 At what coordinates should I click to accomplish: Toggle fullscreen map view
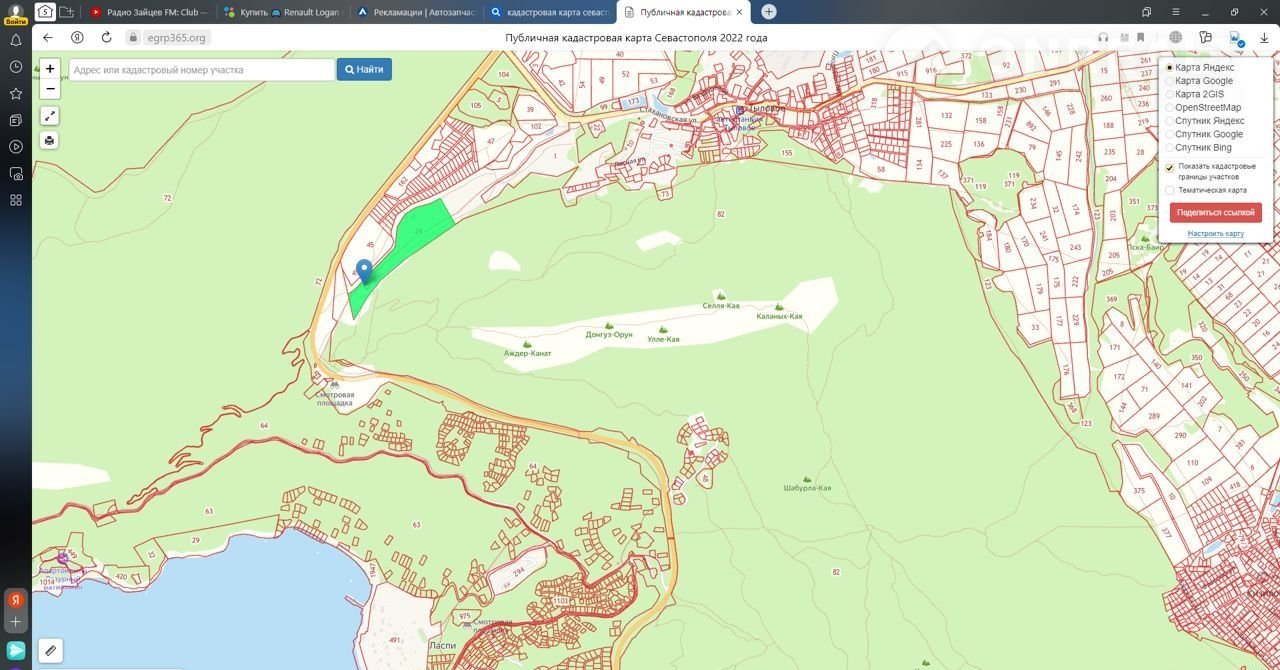coord(50,115)
